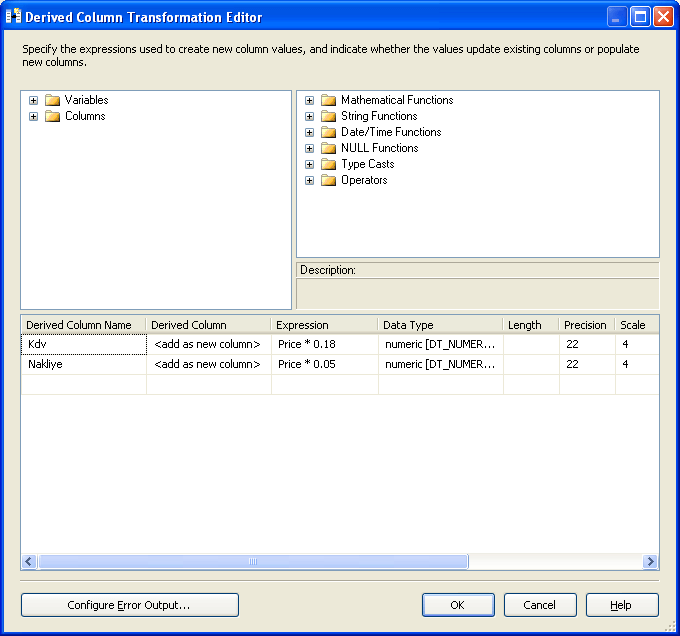The width and height of the screenshot is (680, 636).
Task: Click the horizontal scrollbar right arrow
Action: (651, 562)
